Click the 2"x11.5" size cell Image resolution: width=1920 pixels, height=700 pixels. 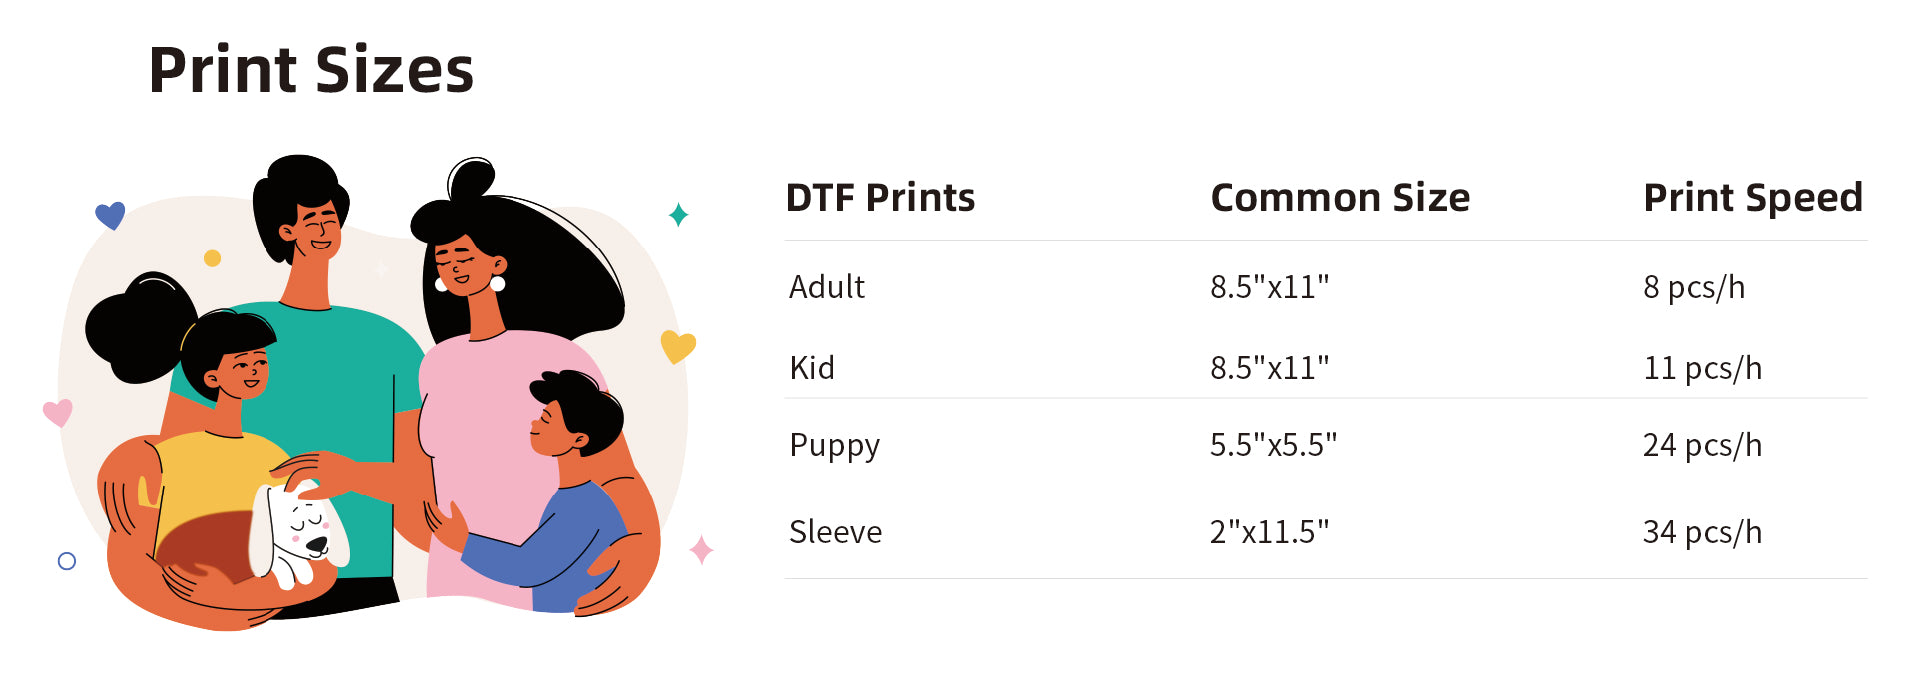point(1270,532)
